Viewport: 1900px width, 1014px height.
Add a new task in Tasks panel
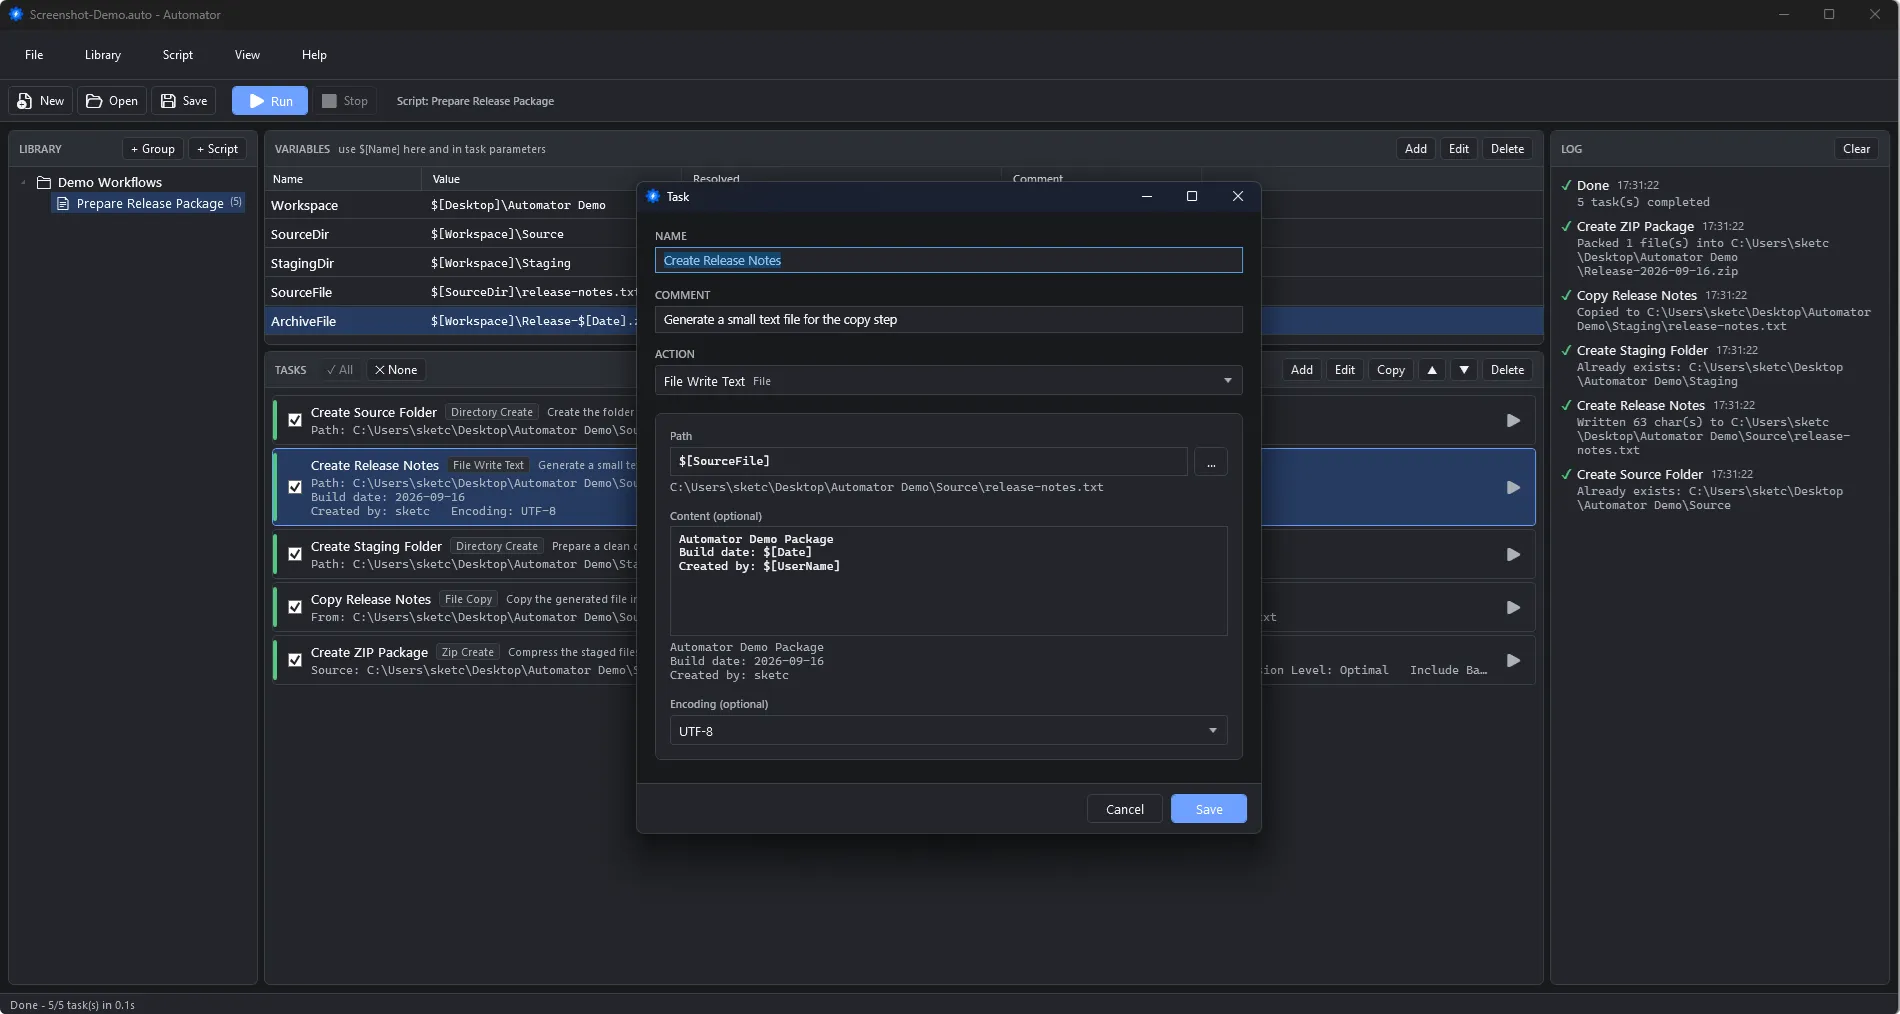point(1302,370)
